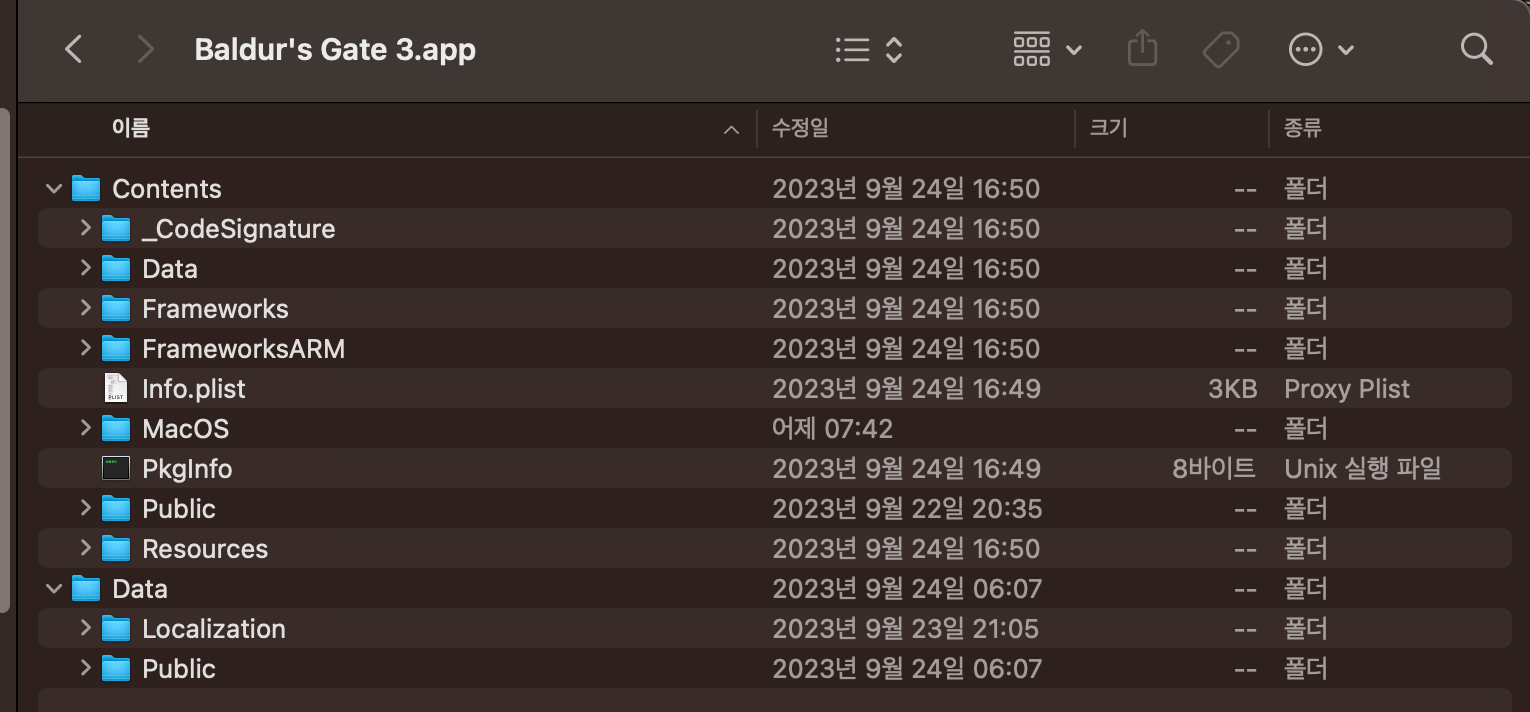Select the _CodeSignature row name
Image resolution: width=1530 pixels, height=712 pixels.
(238, 229)
